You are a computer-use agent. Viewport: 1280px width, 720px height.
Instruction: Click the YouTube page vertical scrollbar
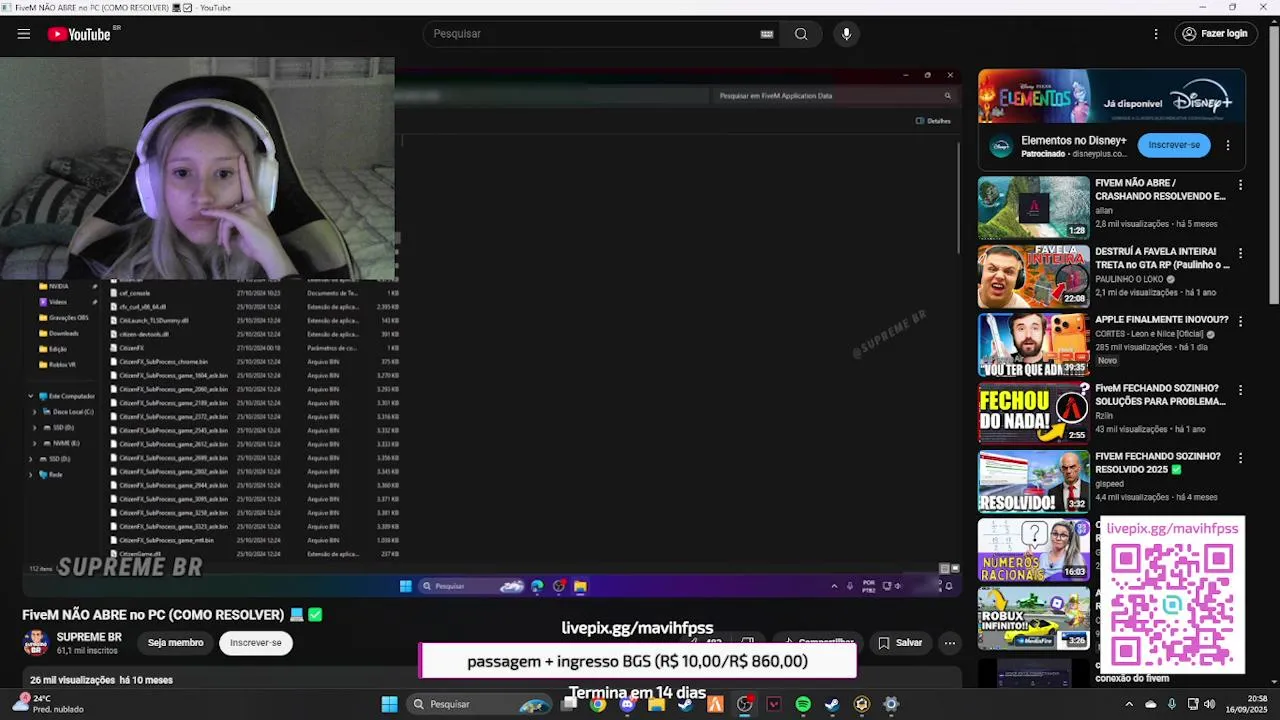(x=1273, y=165)
